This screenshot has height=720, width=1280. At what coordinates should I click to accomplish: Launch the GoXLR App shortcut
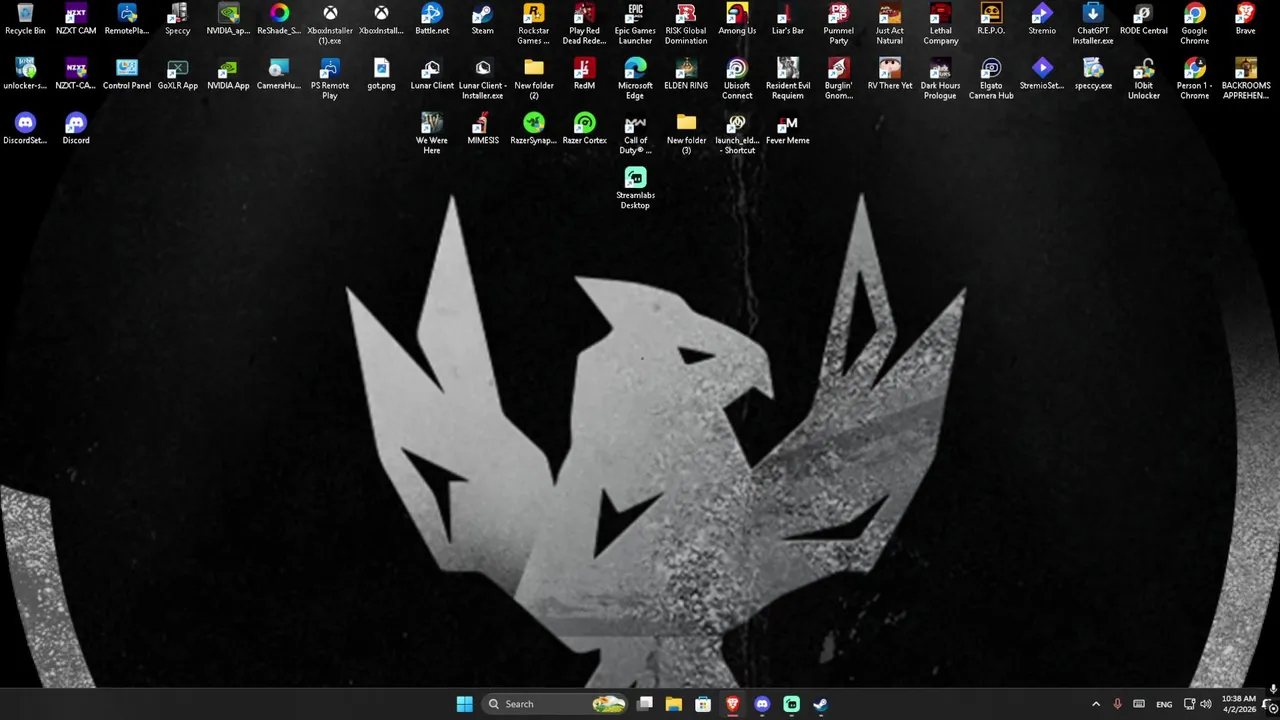coord(178,74)
